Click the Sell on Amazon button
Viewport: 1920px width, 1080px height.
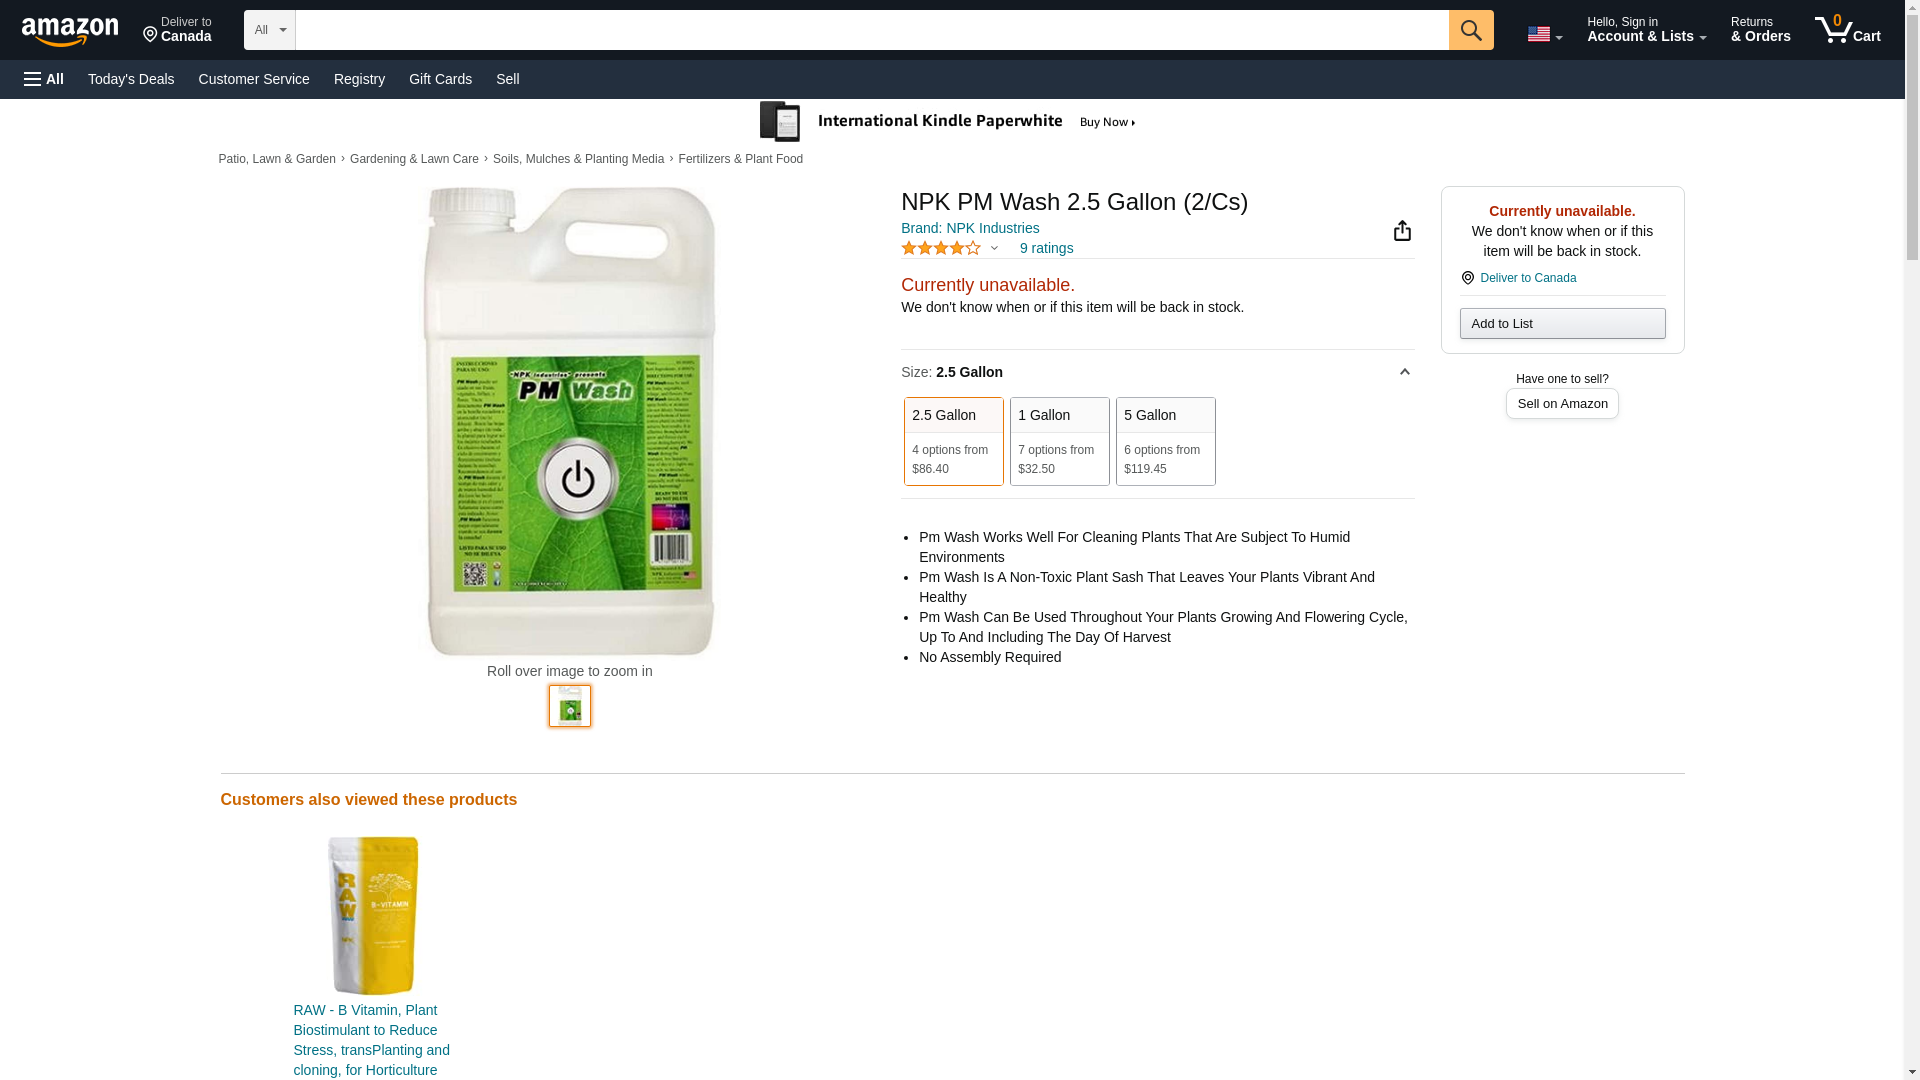(1562, 404)
